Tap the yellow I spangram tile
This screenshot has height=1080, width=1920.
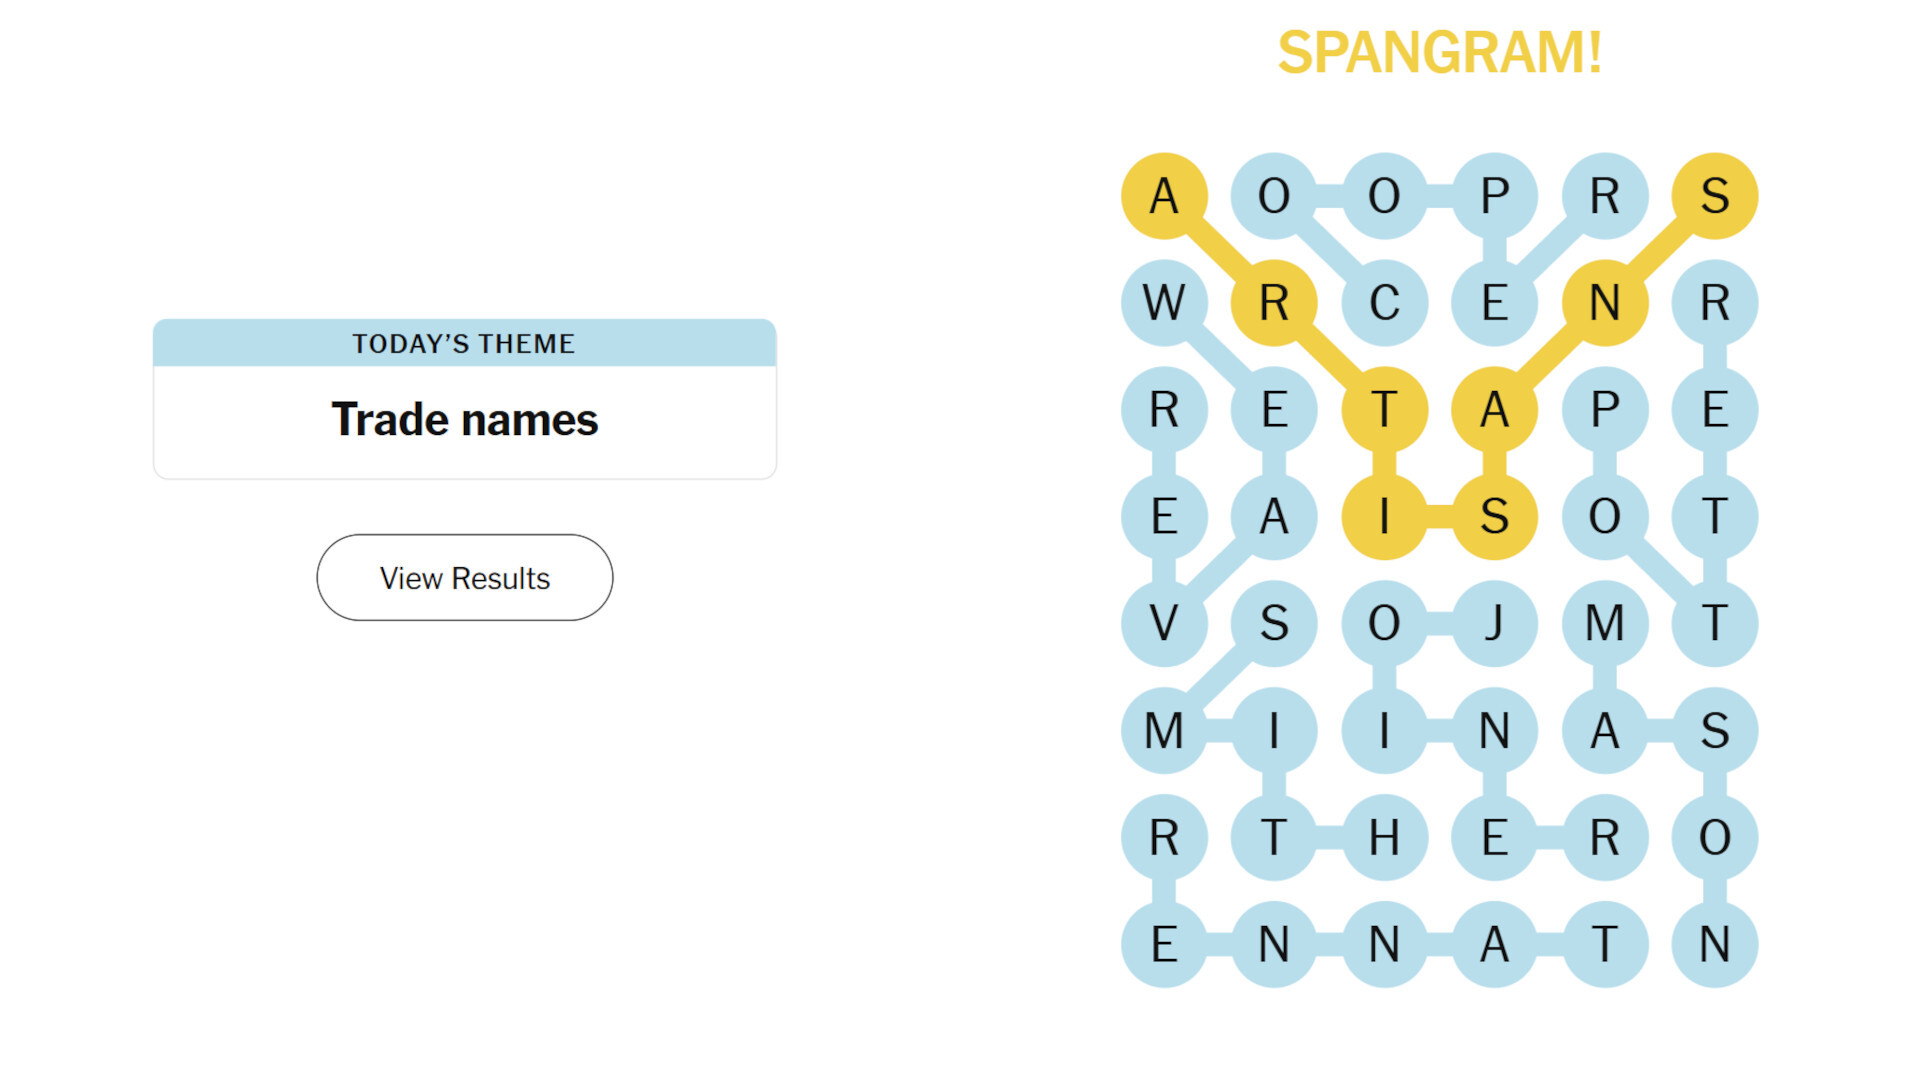click(x=1384, y=517)
